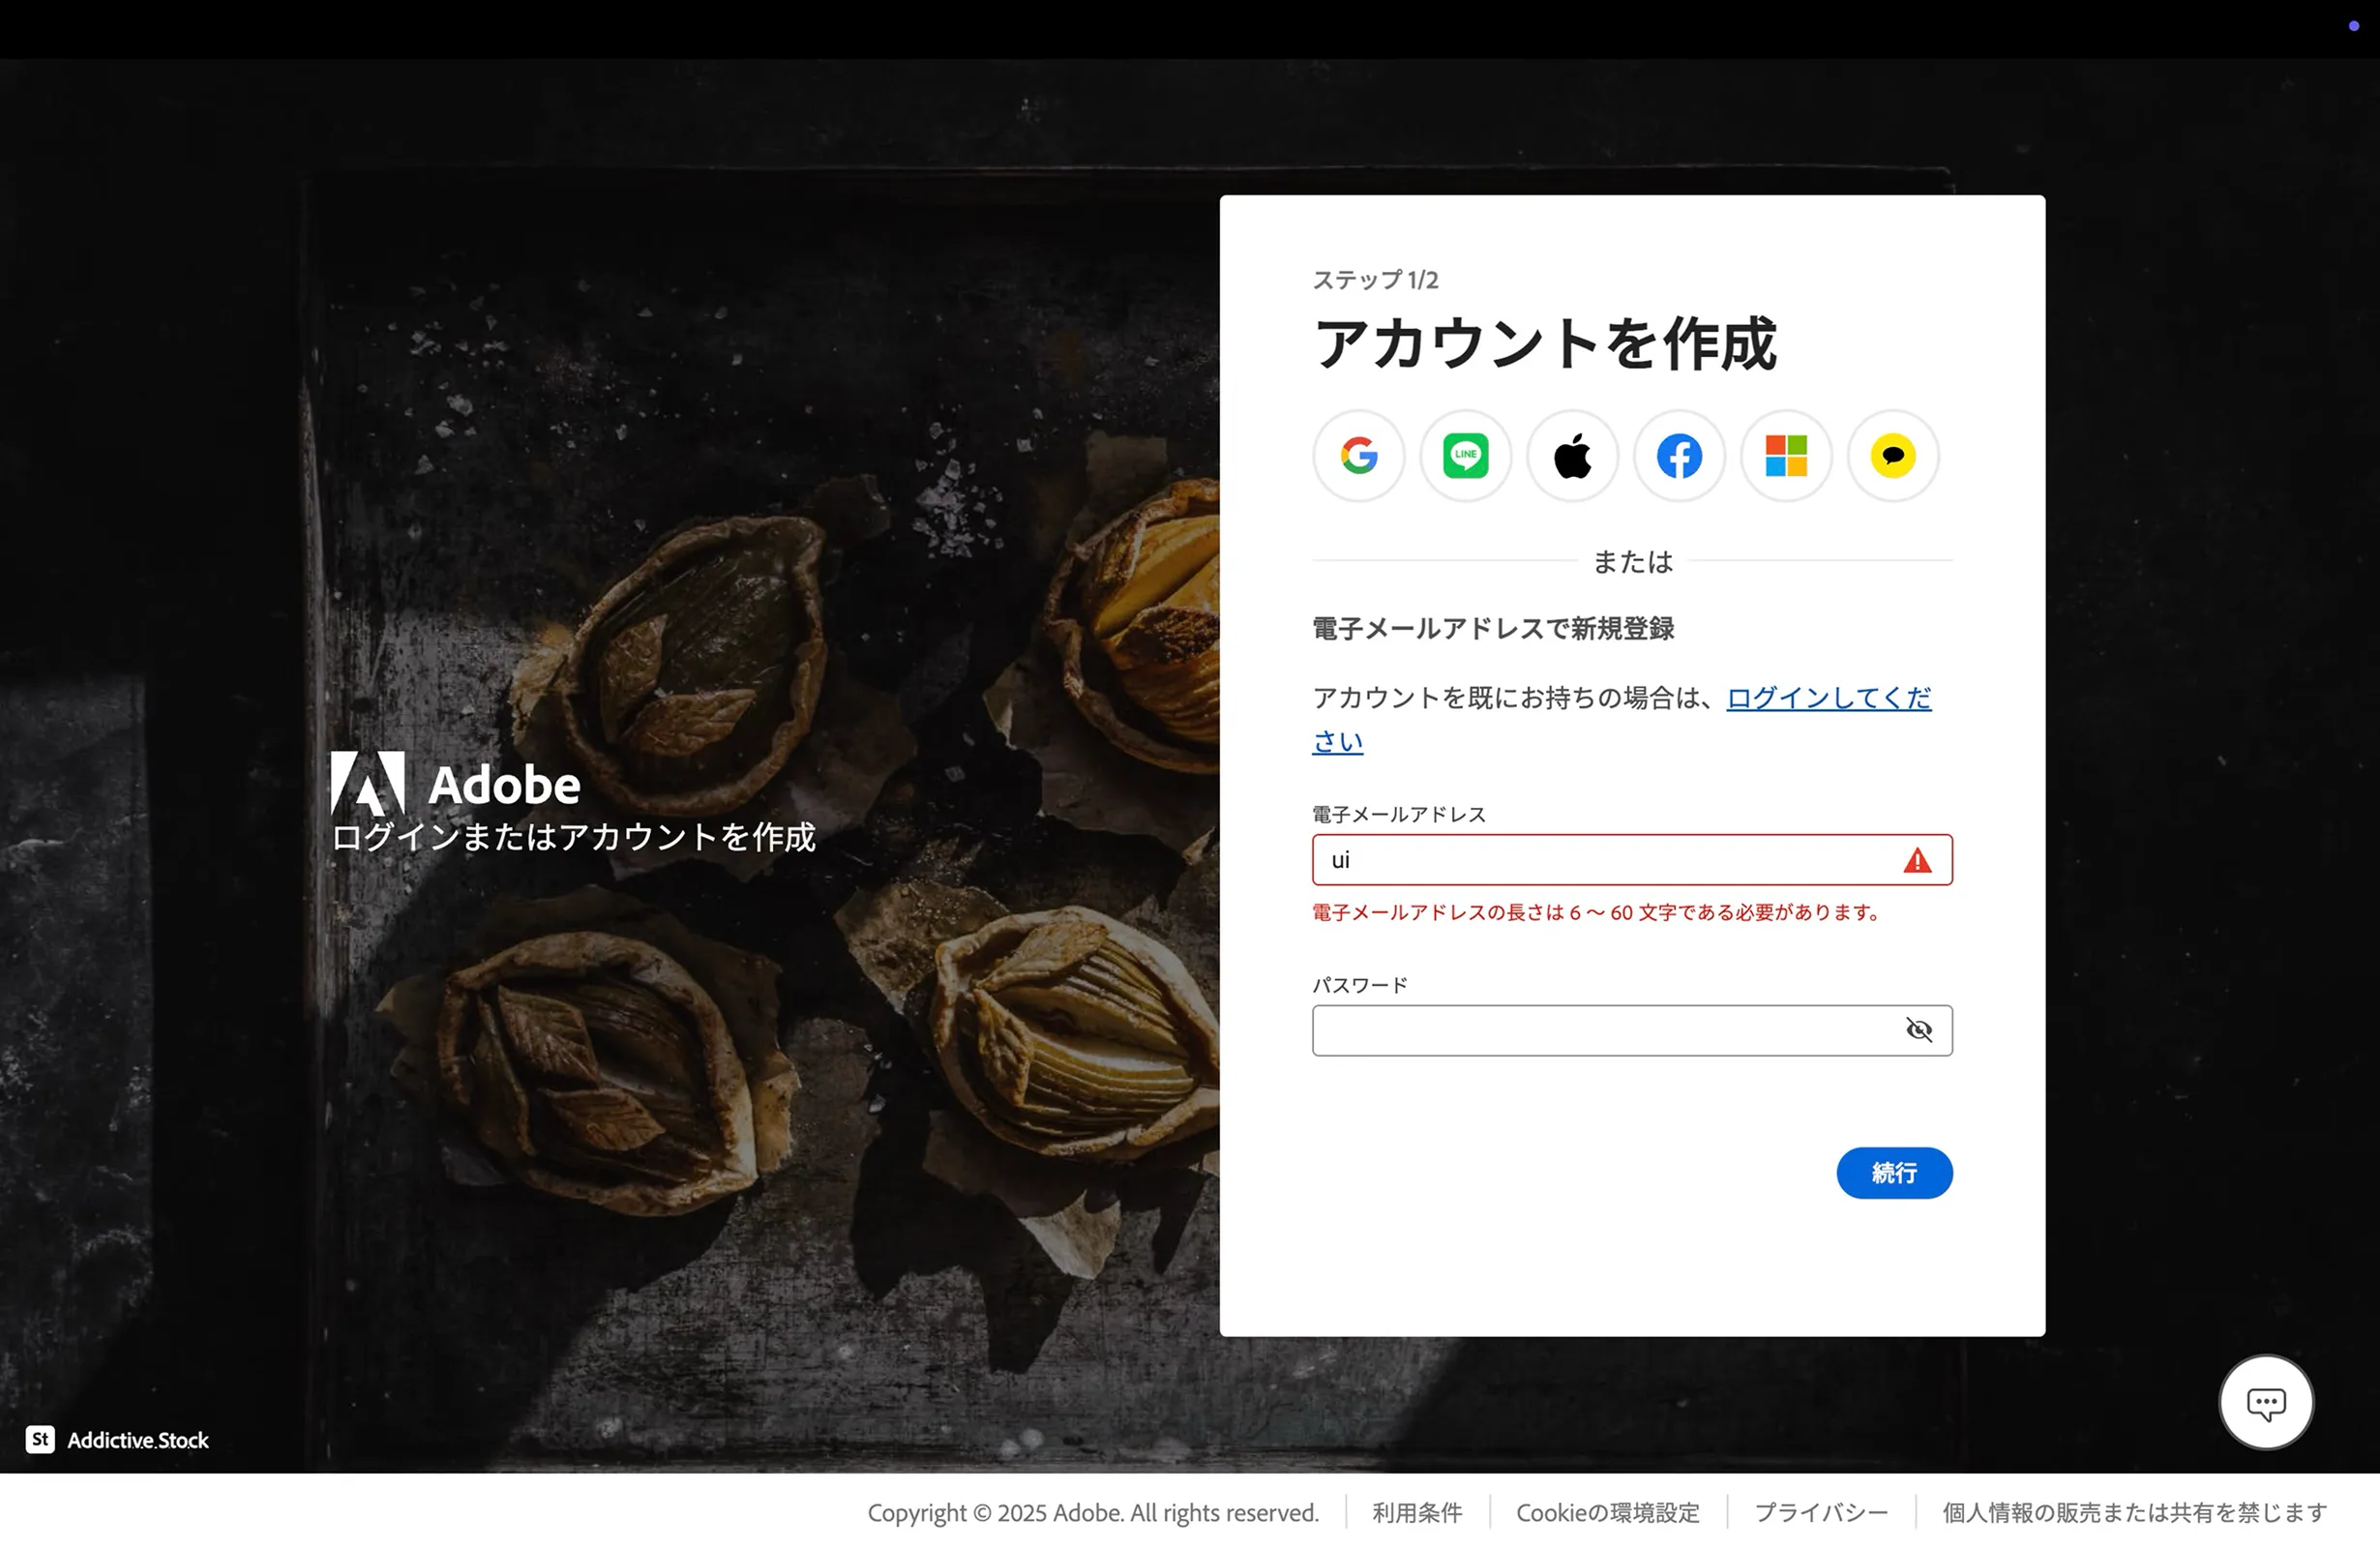Sign up using the Apple icon

(1572, 456)
